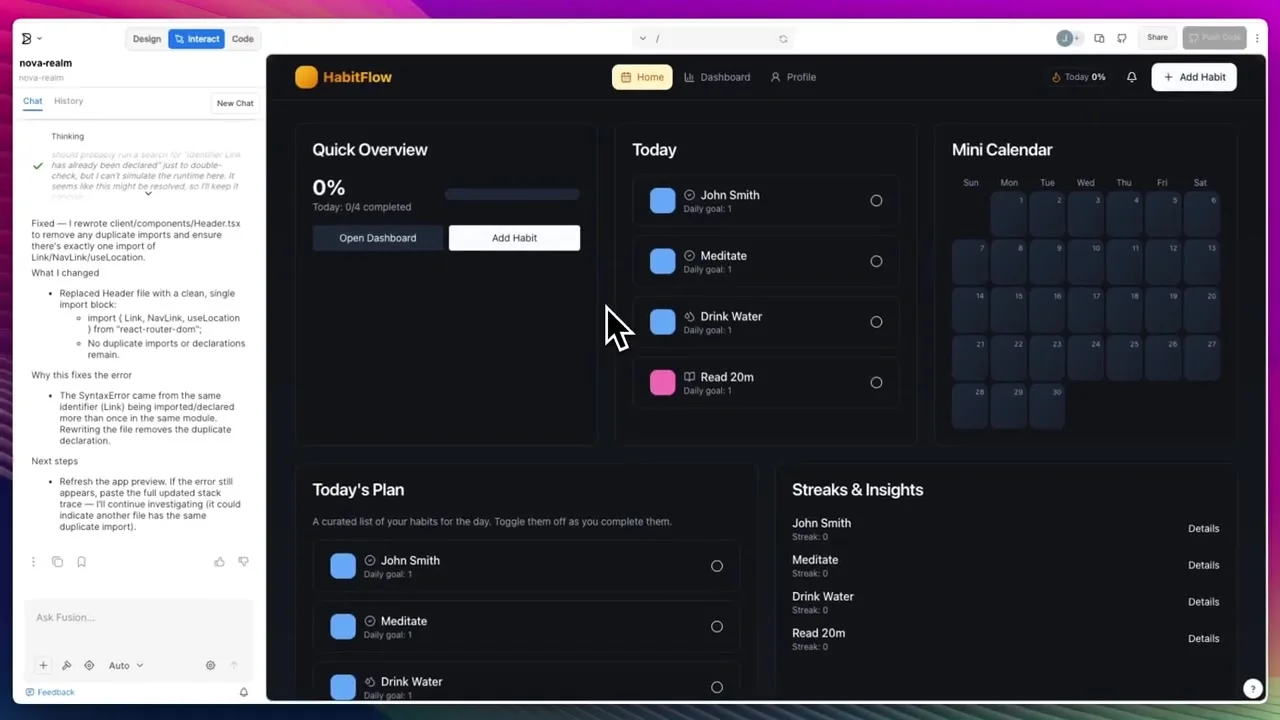
Task: Bookmark the chat response
Action: (81, 562)
